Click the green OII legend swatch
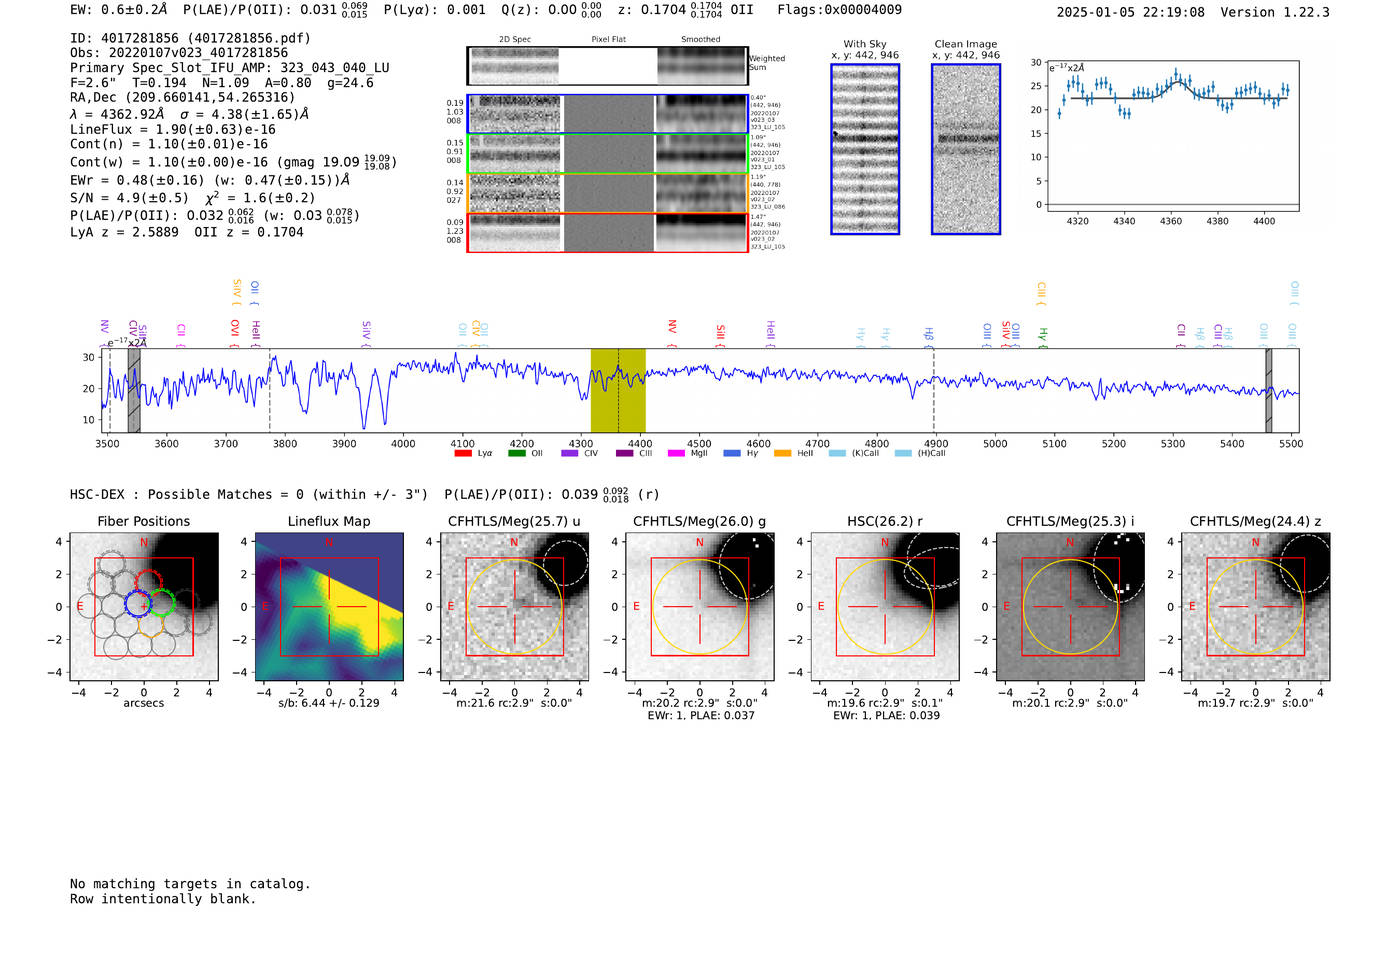The height and width of the screenshot is (953, 1400). pyautogui.click(x=516, y=453)
